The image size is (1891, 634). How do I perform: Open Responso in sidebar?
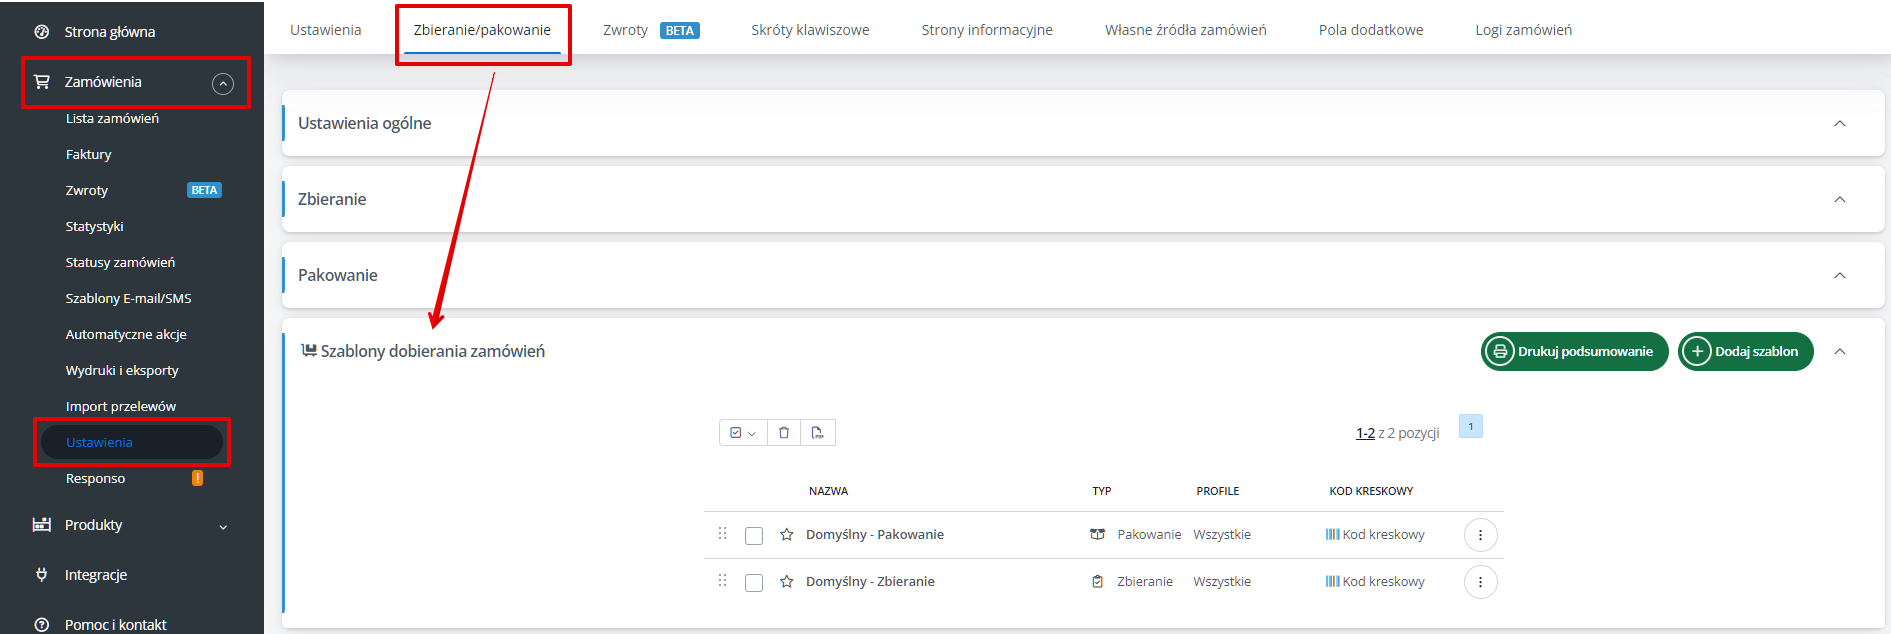pos(96,478)
